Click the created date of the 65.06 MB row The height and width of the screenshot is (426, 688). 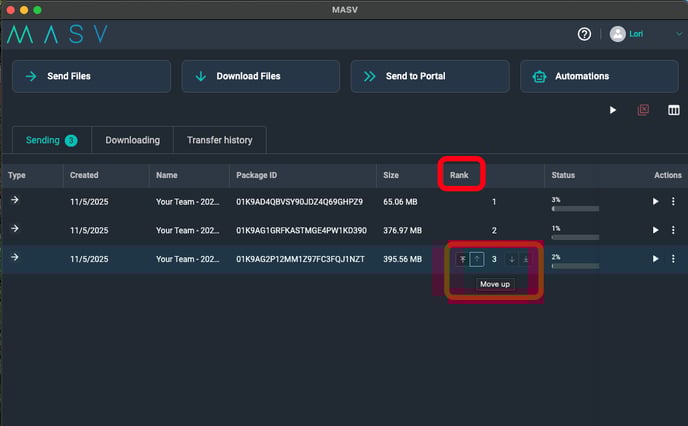coord(89,202)
